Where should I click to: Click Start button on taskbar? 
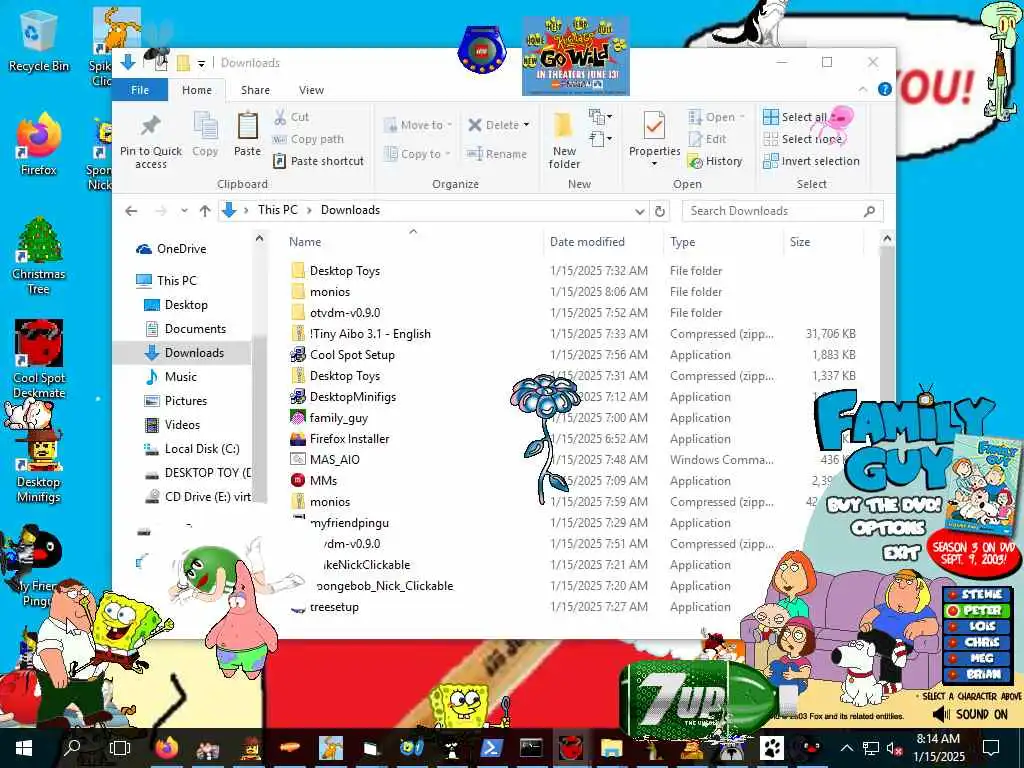pos(24,748)
